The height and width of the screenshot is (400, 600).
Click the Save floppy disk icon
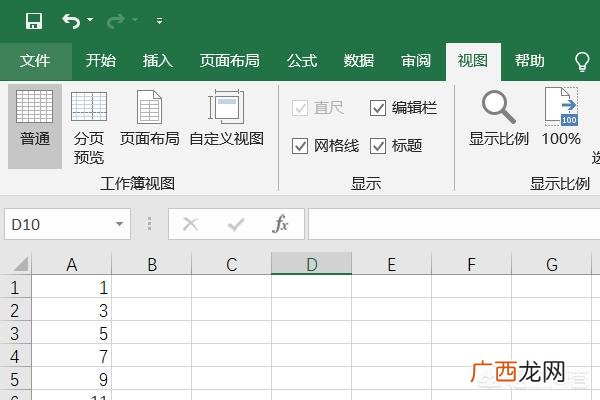tap(34, 21)
